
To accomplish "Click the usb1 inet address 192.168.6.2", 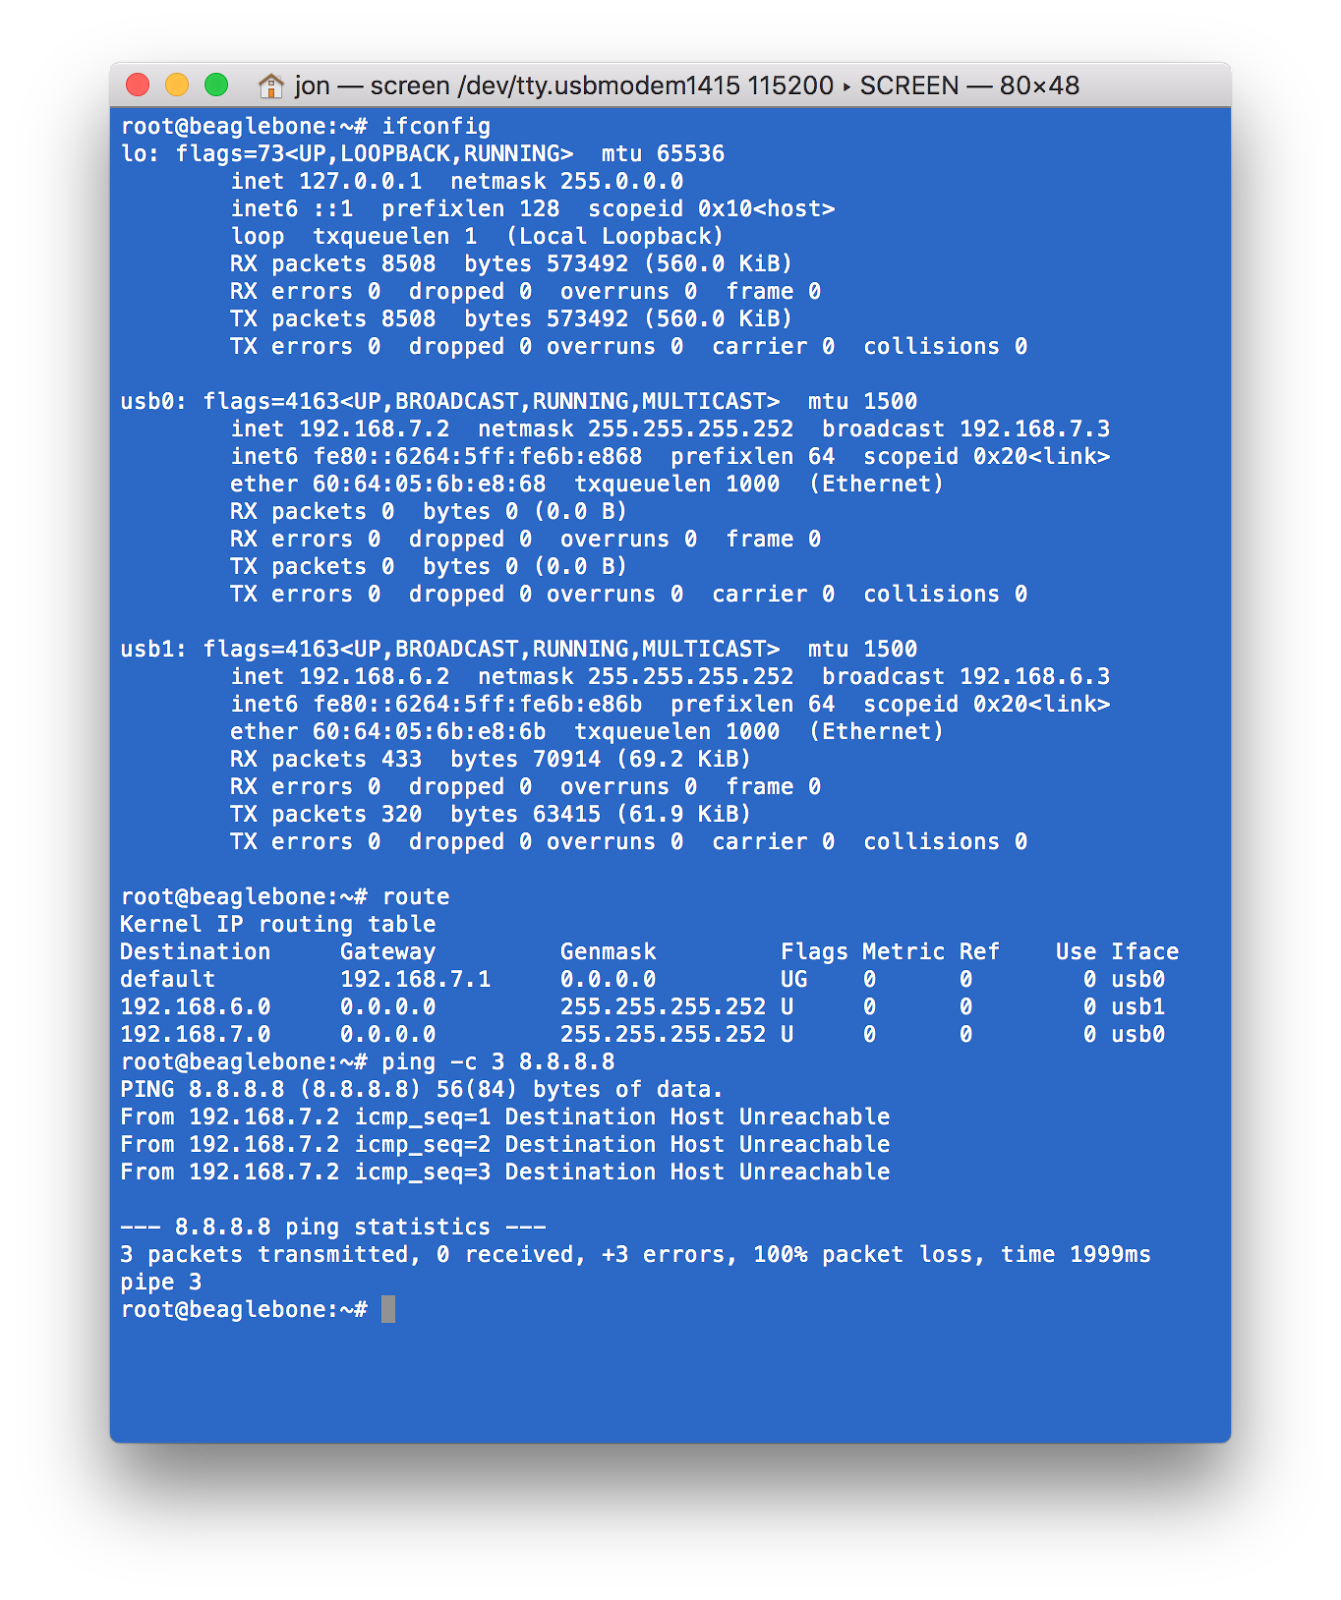I will tap(374, 677).
